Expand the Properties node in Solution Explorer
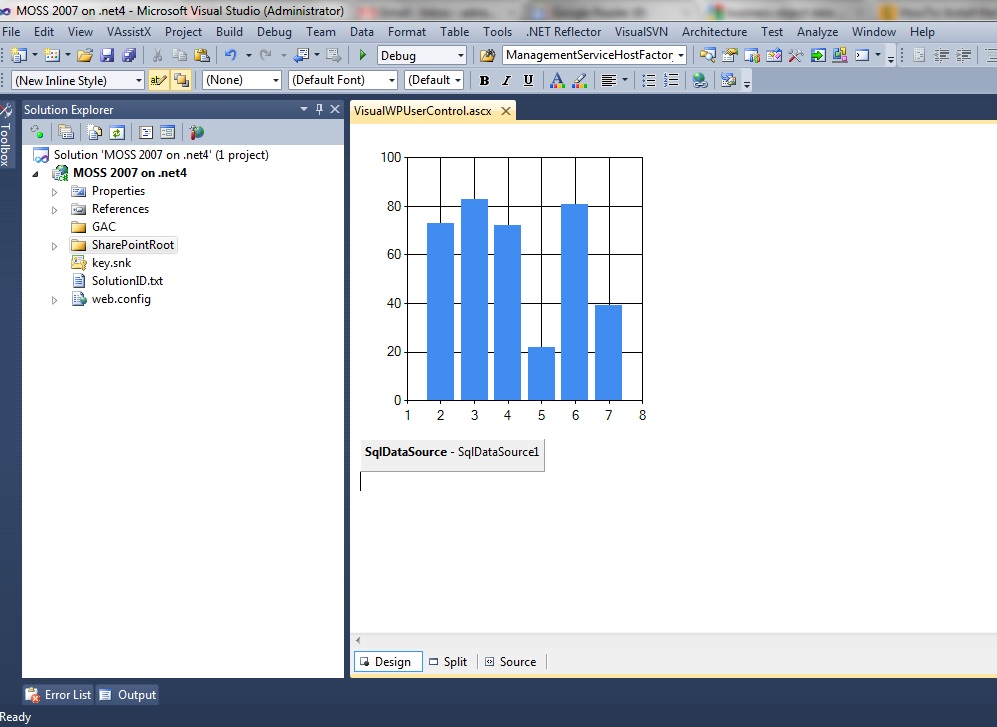Screen dimensions: 997x727 pyautogui.click(x=55, y=191)
